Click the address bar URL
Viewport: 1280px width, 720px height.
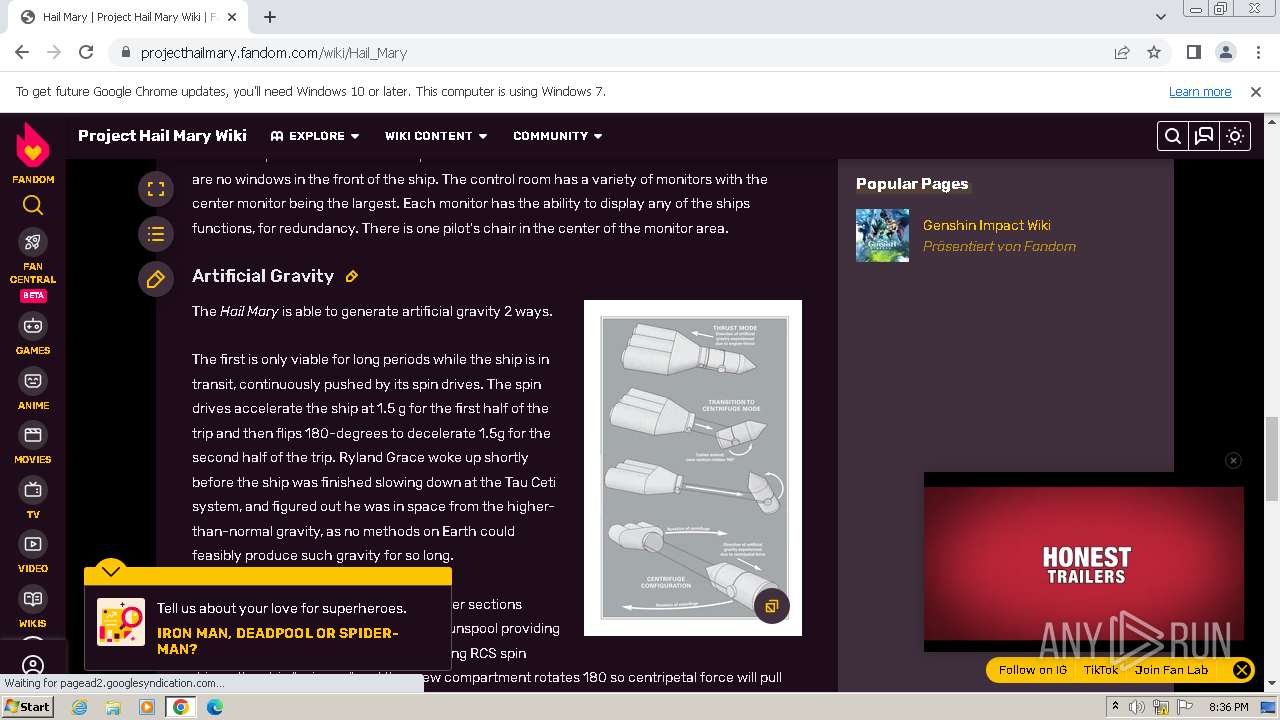(274, 53)
